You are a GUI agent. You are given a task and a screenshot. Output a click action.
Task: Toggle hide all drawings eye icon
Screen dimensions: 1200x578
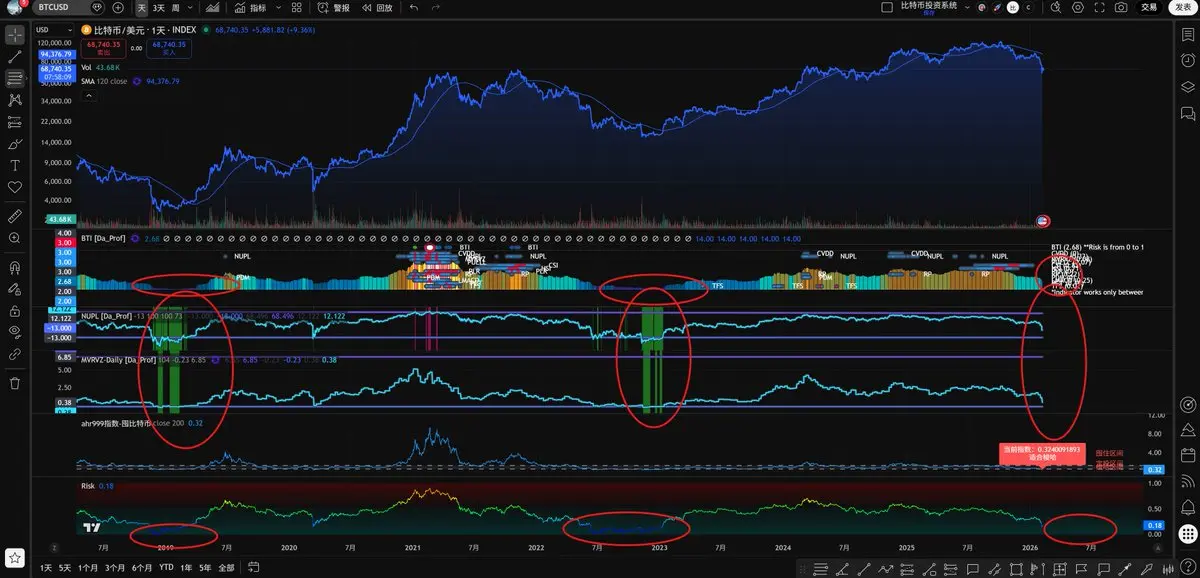click(x=15, y=331)
